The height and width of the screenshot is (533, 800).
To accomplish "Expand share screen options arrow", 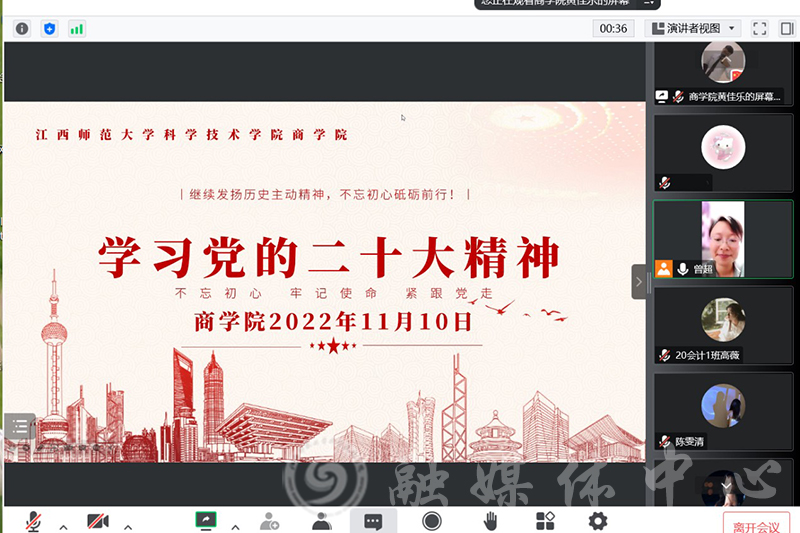I will (235, 527).
